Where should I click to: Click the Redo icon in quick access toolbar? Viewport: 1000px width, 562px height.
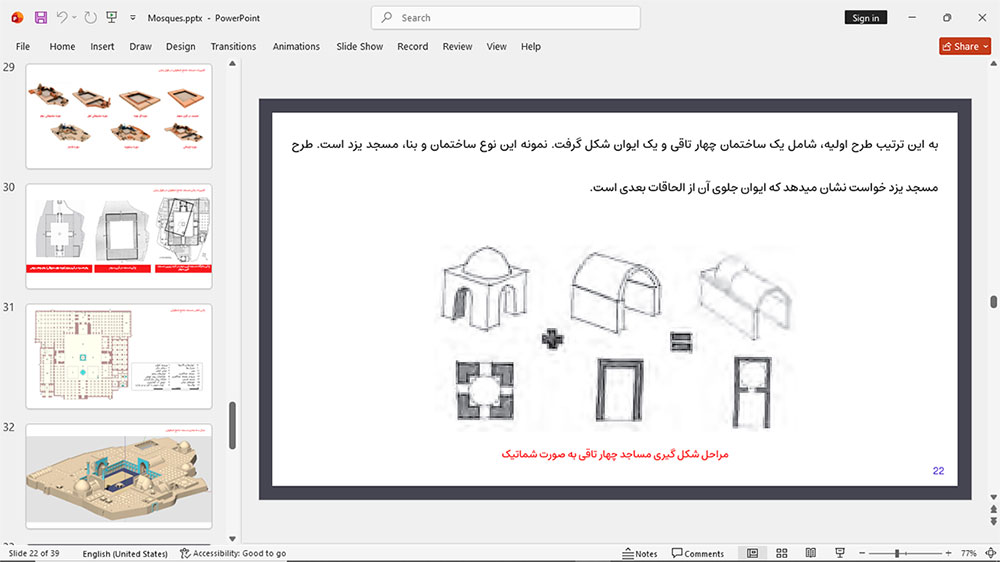click(x=91, y=18)
